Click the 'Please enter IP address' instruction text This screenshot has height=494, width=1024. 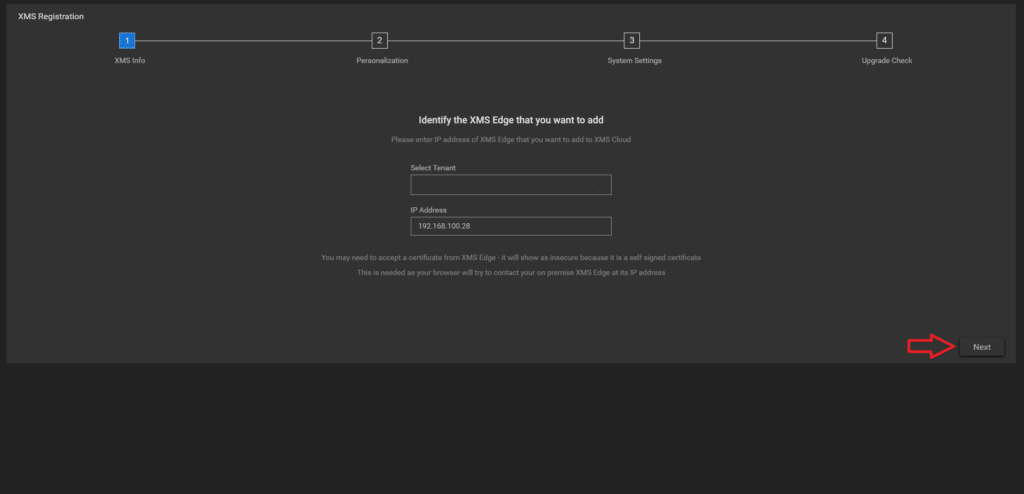[x=510, y=140]
